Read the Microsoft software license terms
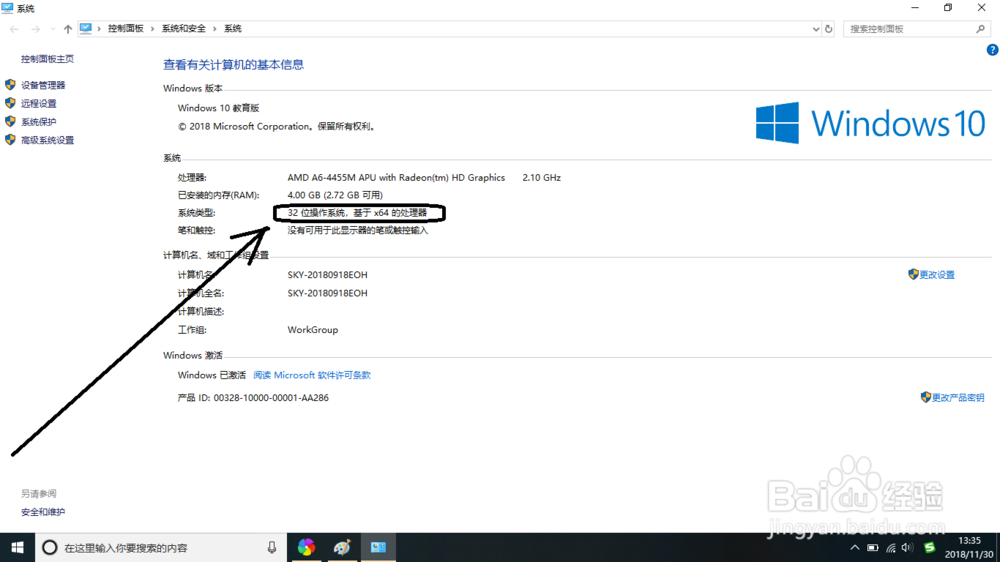The width and height of the screenshot is (1000, 562). click(x=312, y=375)
